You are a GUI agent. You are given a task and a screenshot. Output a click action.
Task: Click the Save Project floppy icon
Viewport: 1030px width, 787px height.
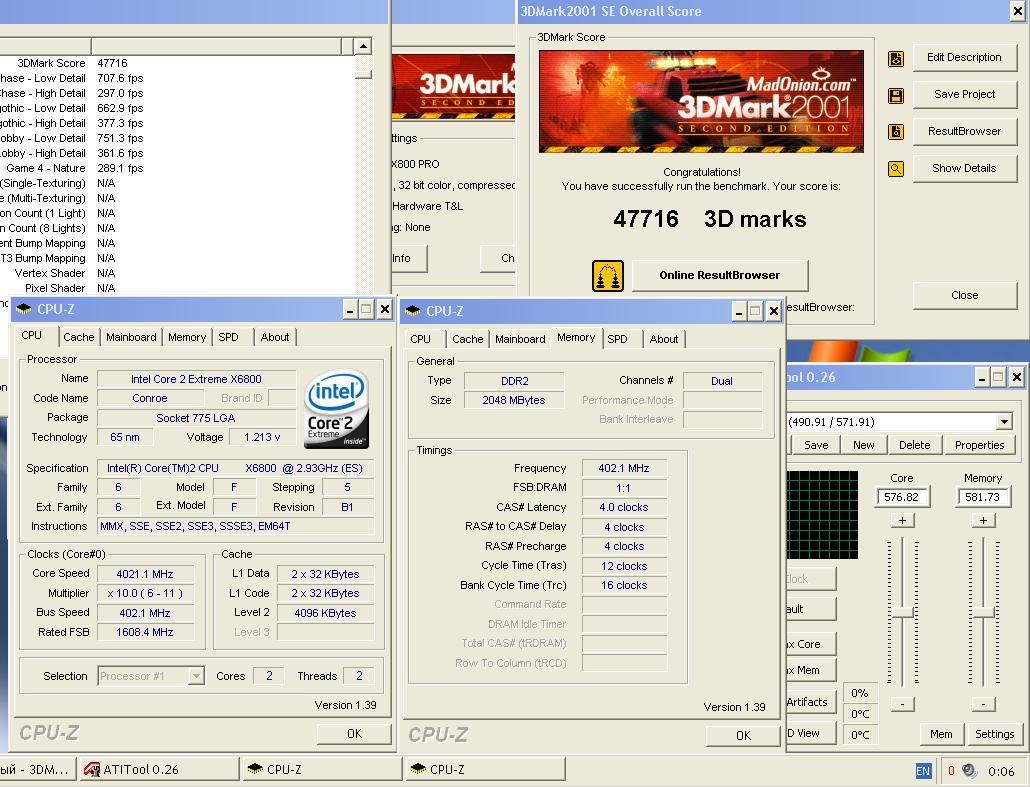click(x=895, y=96)
